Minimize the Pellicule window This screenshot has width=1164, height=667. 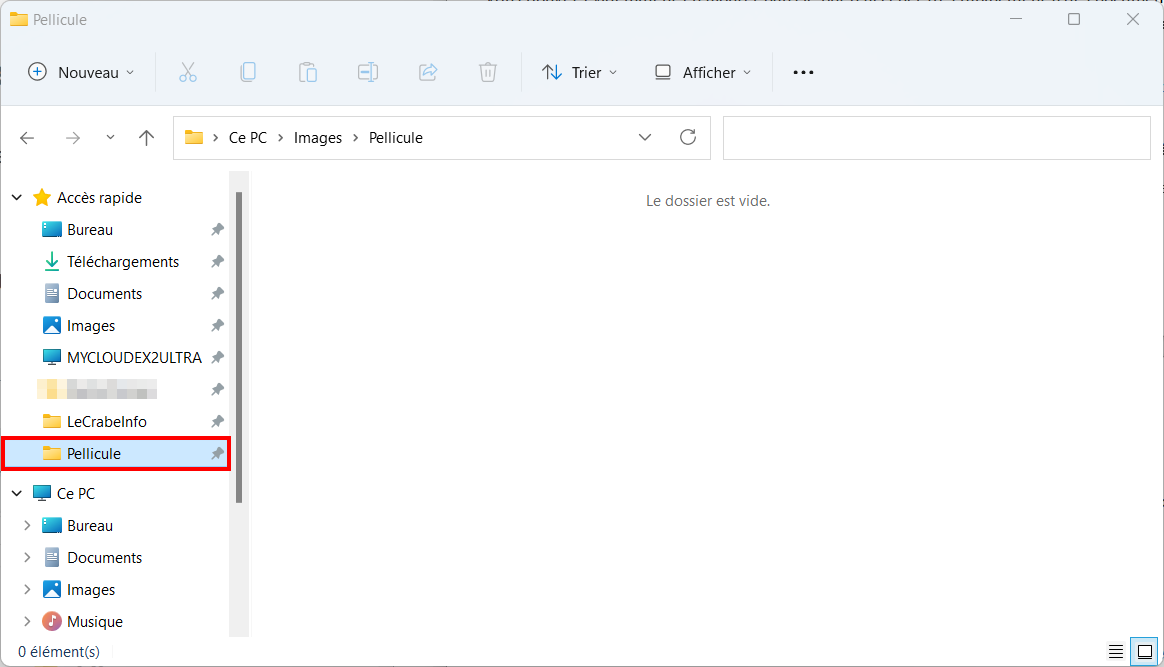pyautogui.click(x=1016, y=19)
